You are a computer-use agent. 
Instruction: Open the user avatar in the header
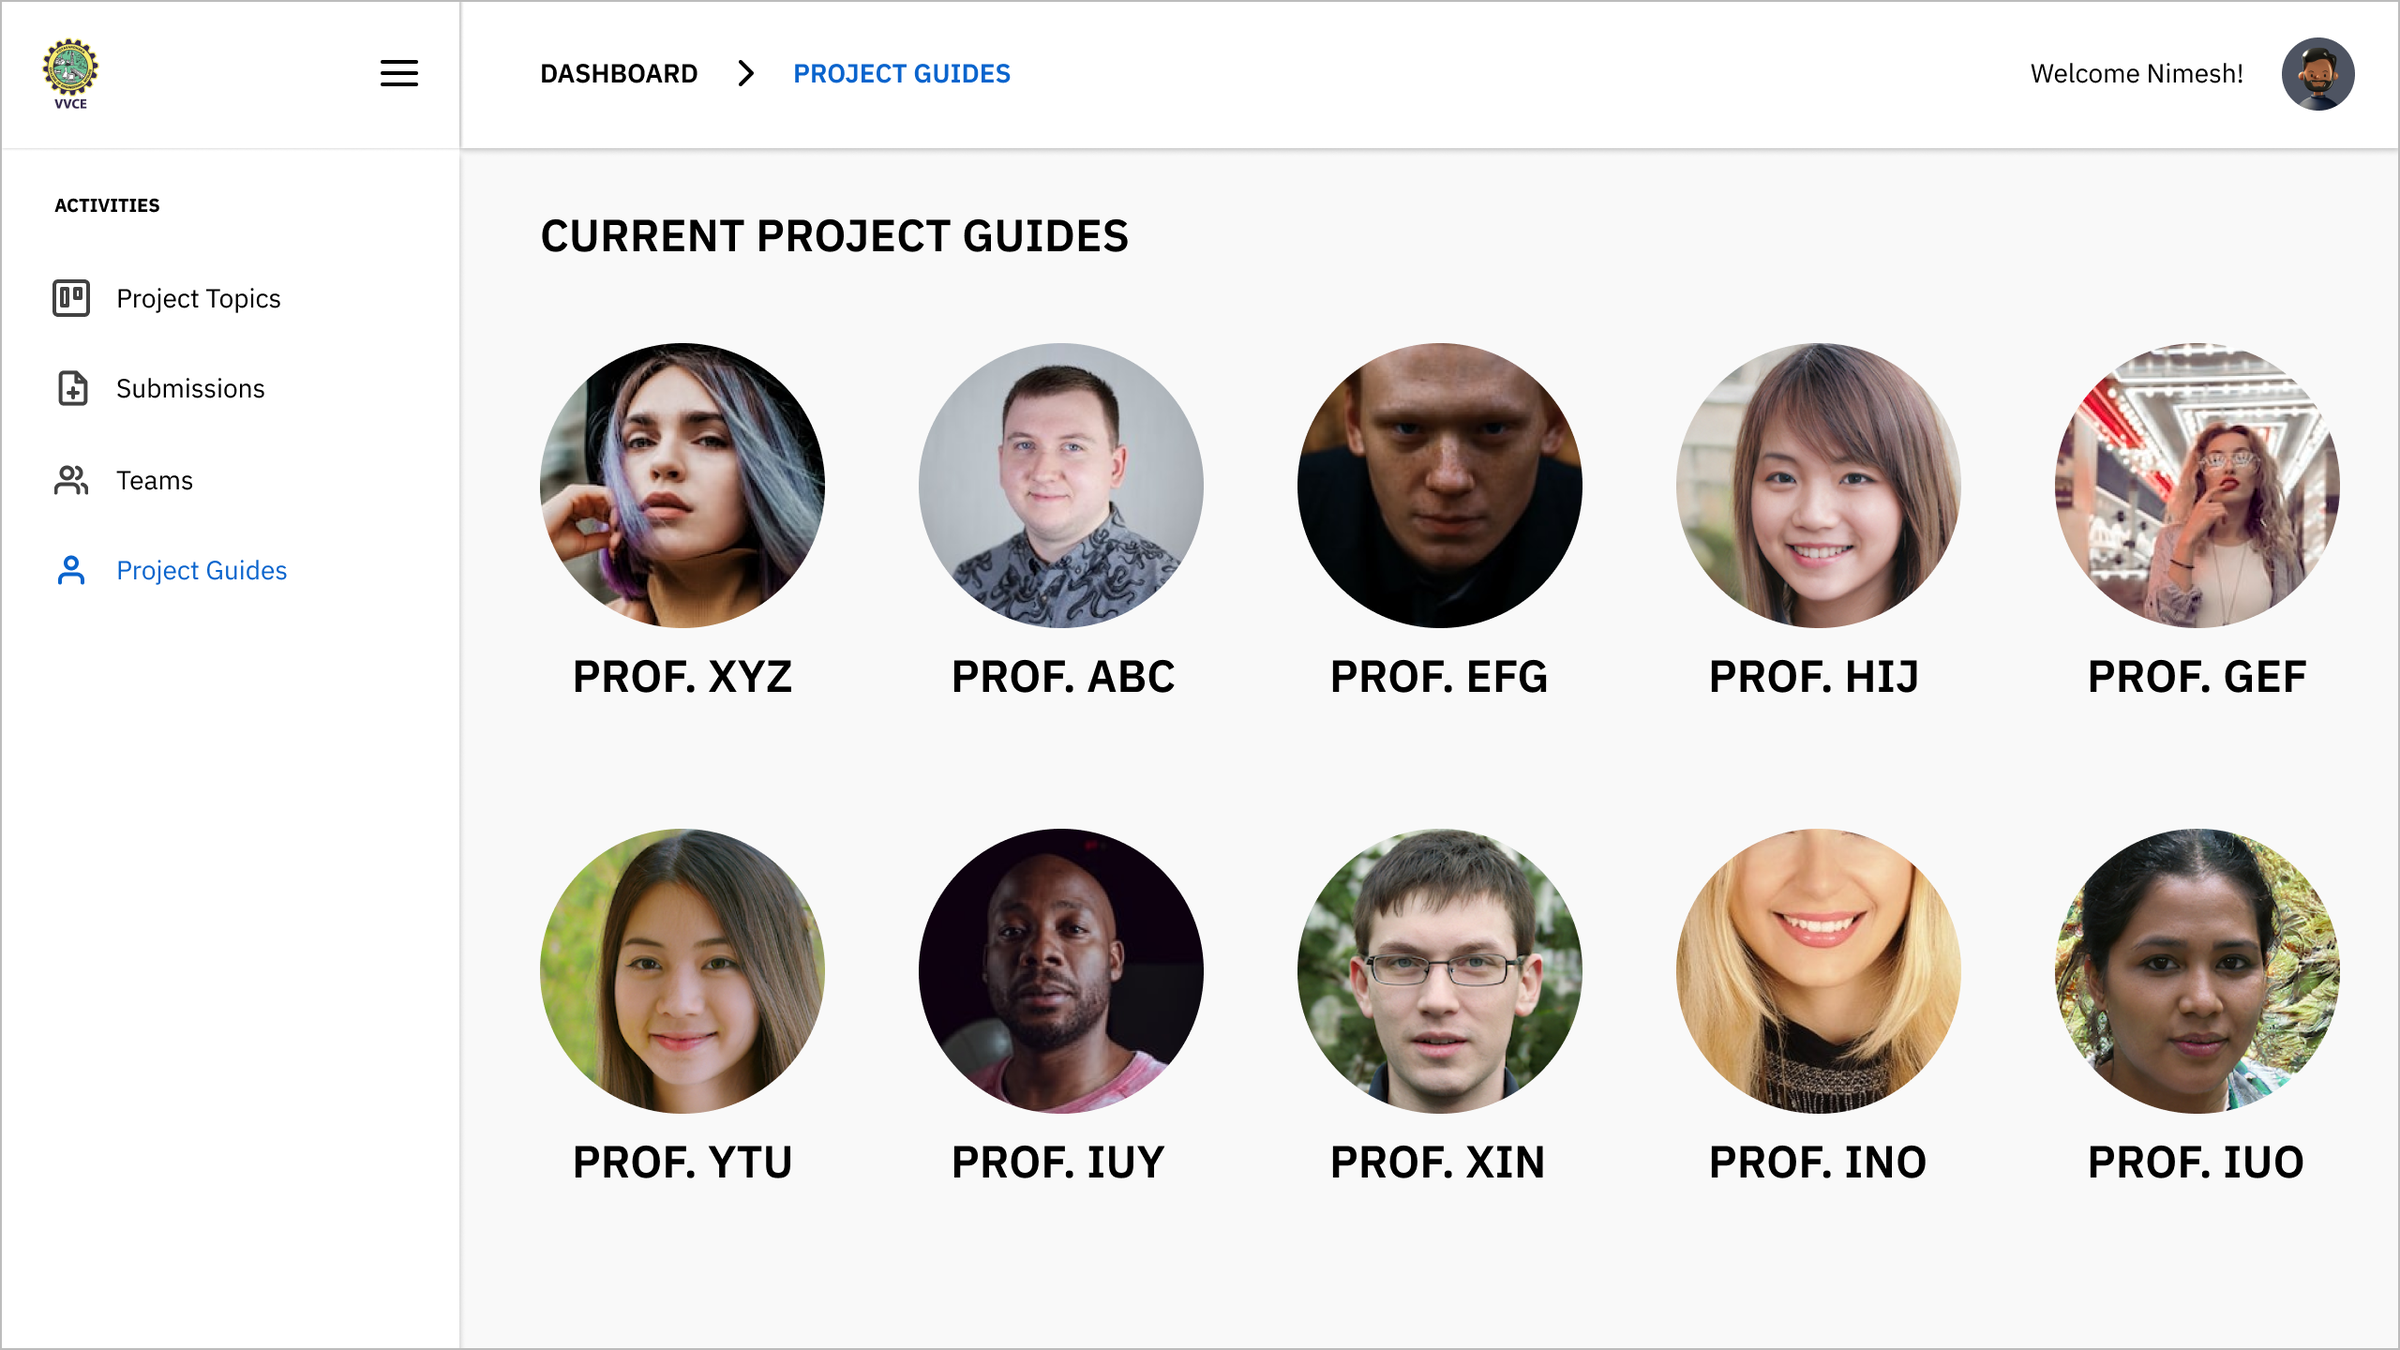pos(2317,74)
